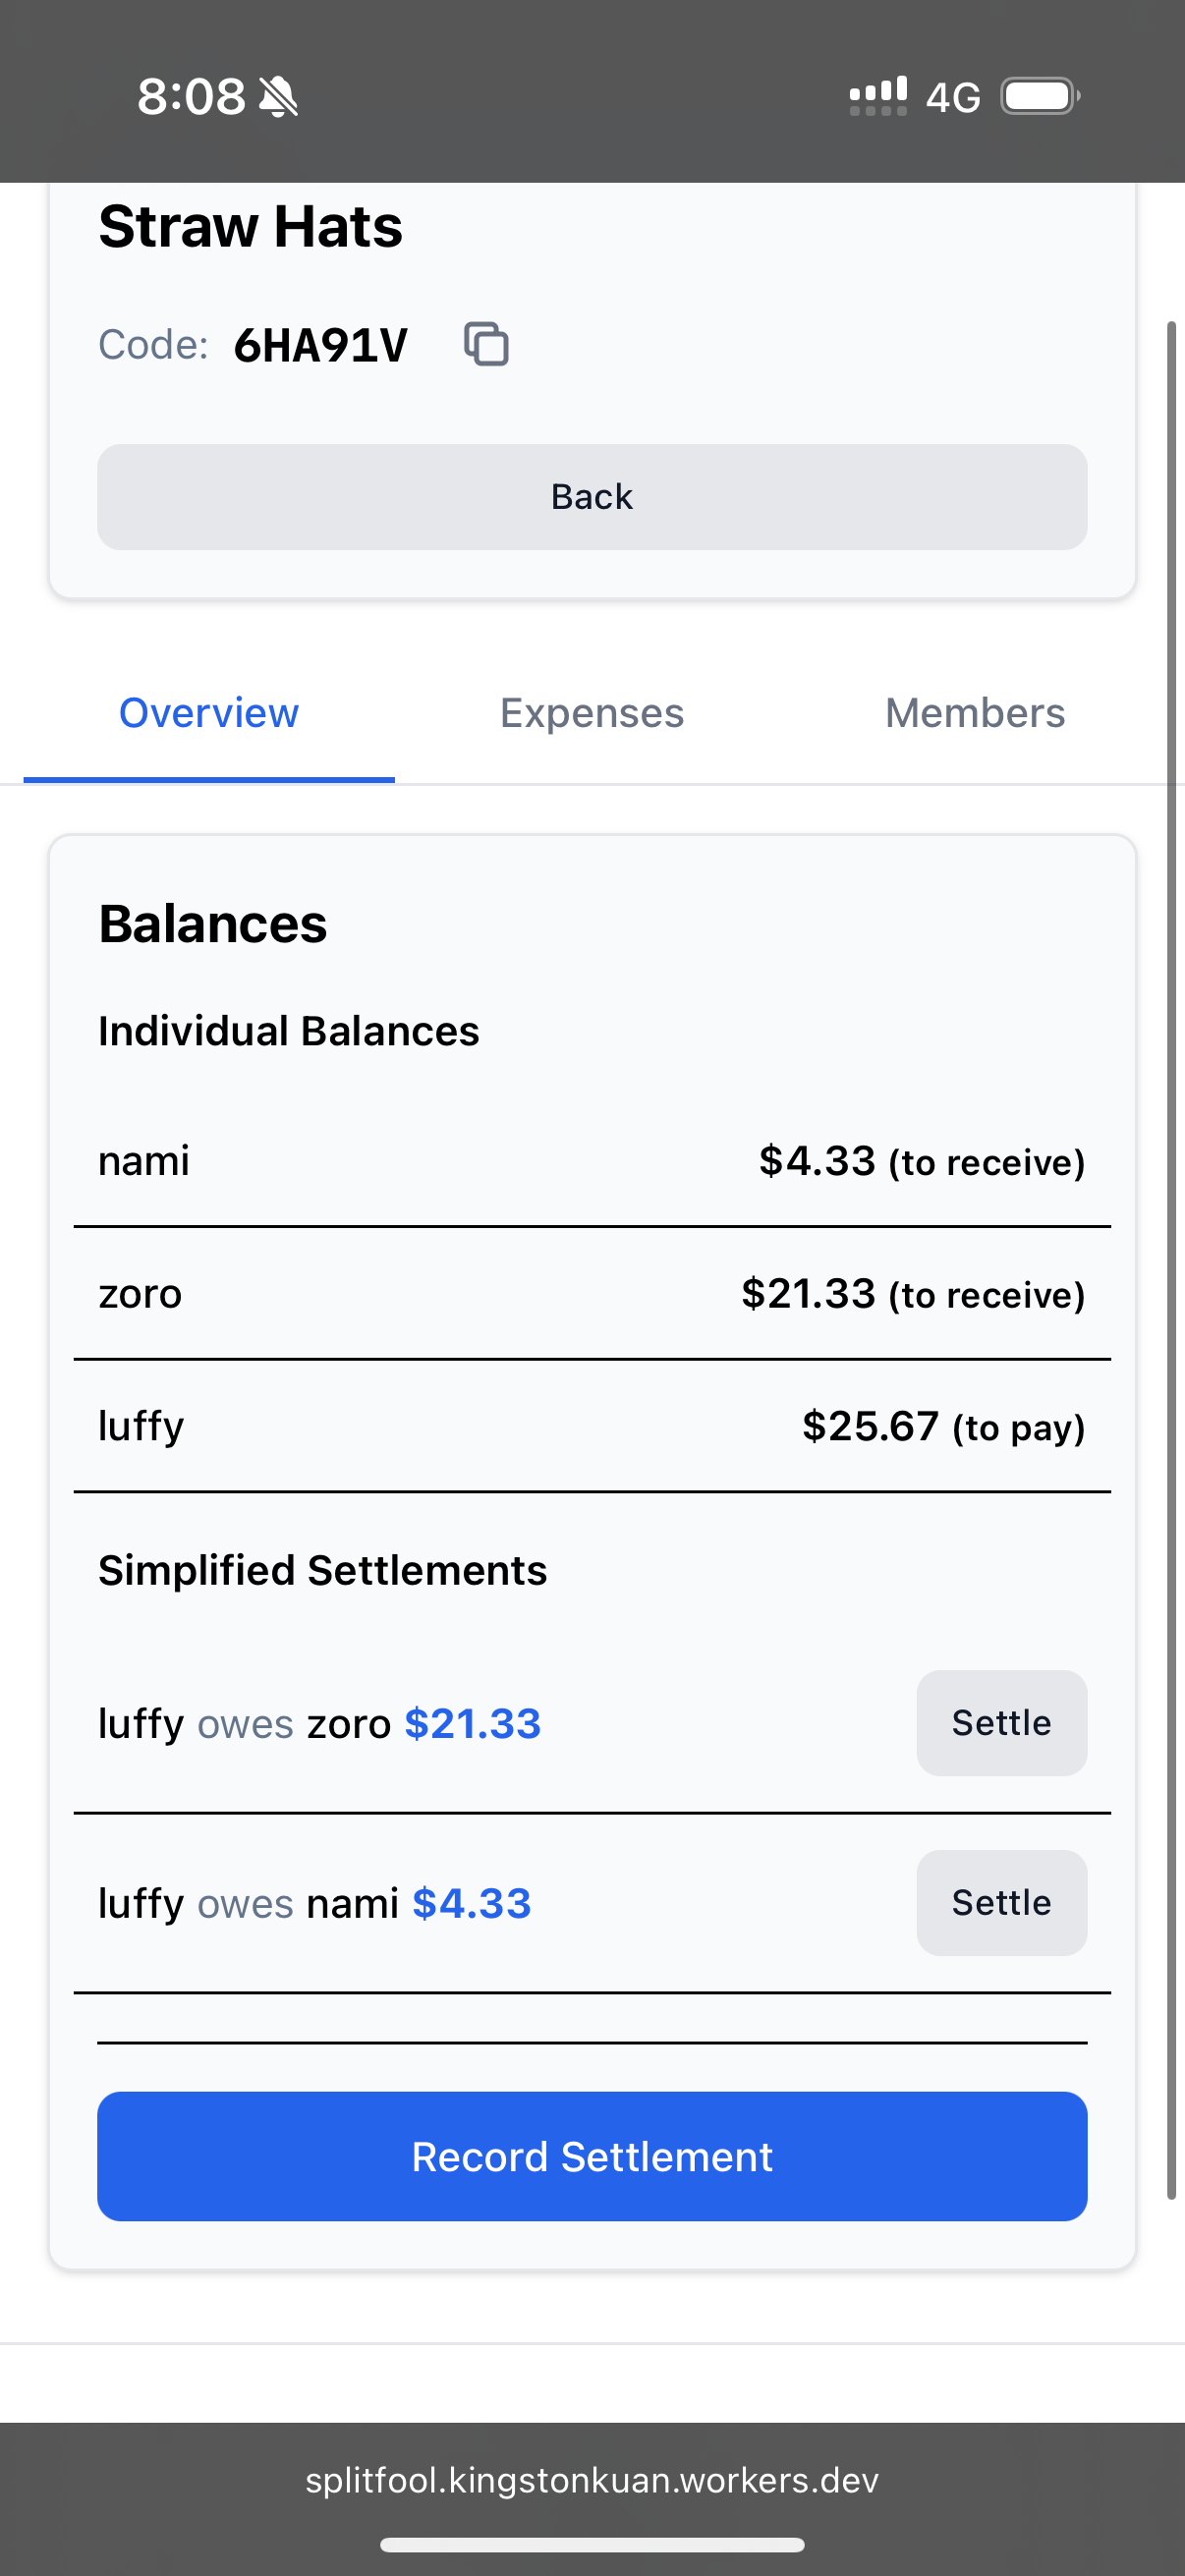Tap the signal strength bars
The height and width of the screenshot is (2576, 1185).
coord(878,97)
